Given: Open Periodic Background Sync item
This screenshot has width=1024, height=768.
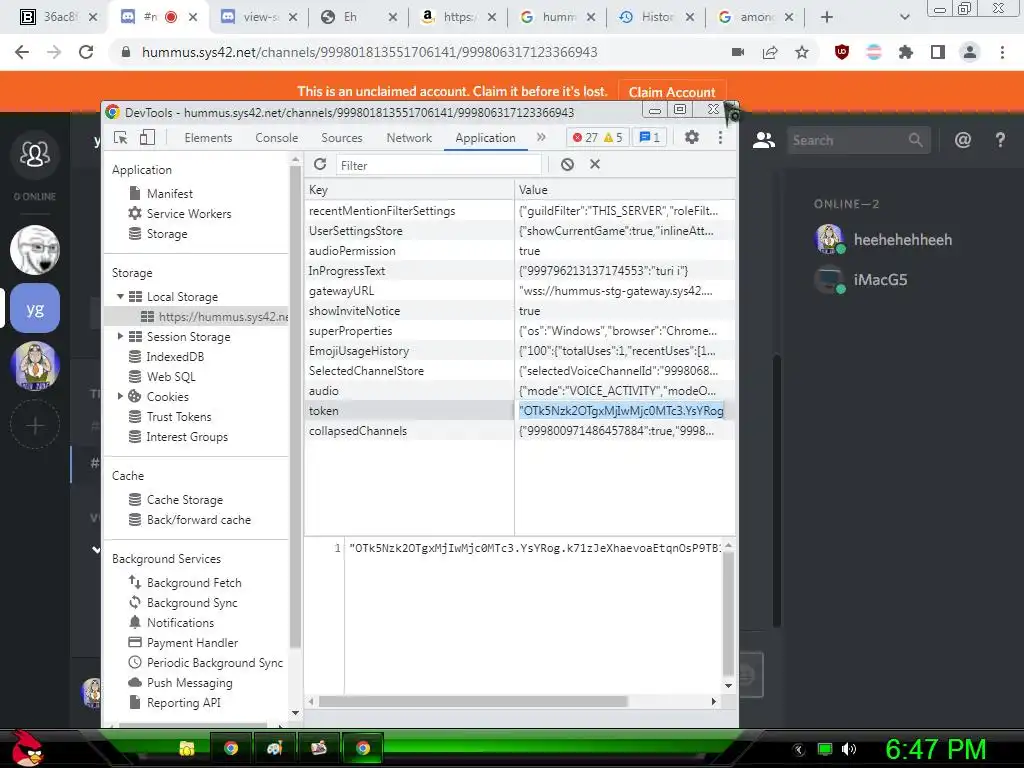Looking at the screenshot, I should [214, 663].
